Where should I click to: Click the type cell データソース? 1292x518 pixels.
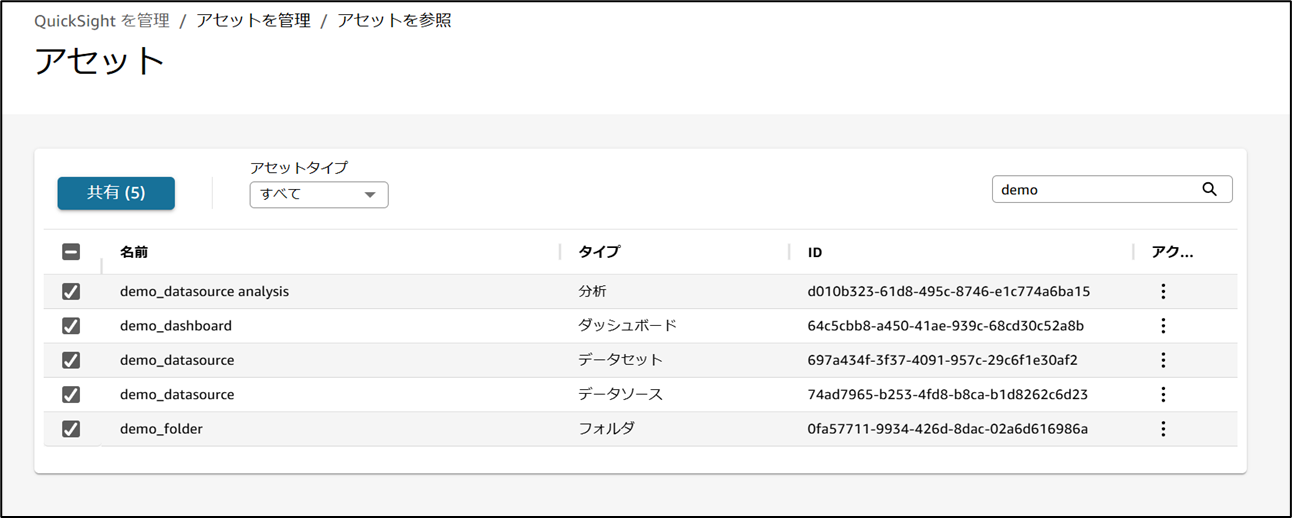pyautogui.click(x=620, y=394)
